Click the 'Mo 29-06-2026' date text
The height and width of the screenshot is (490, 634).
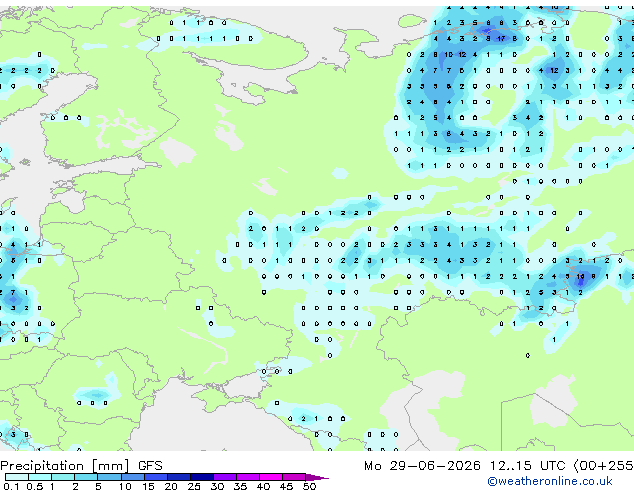point(423,466)
